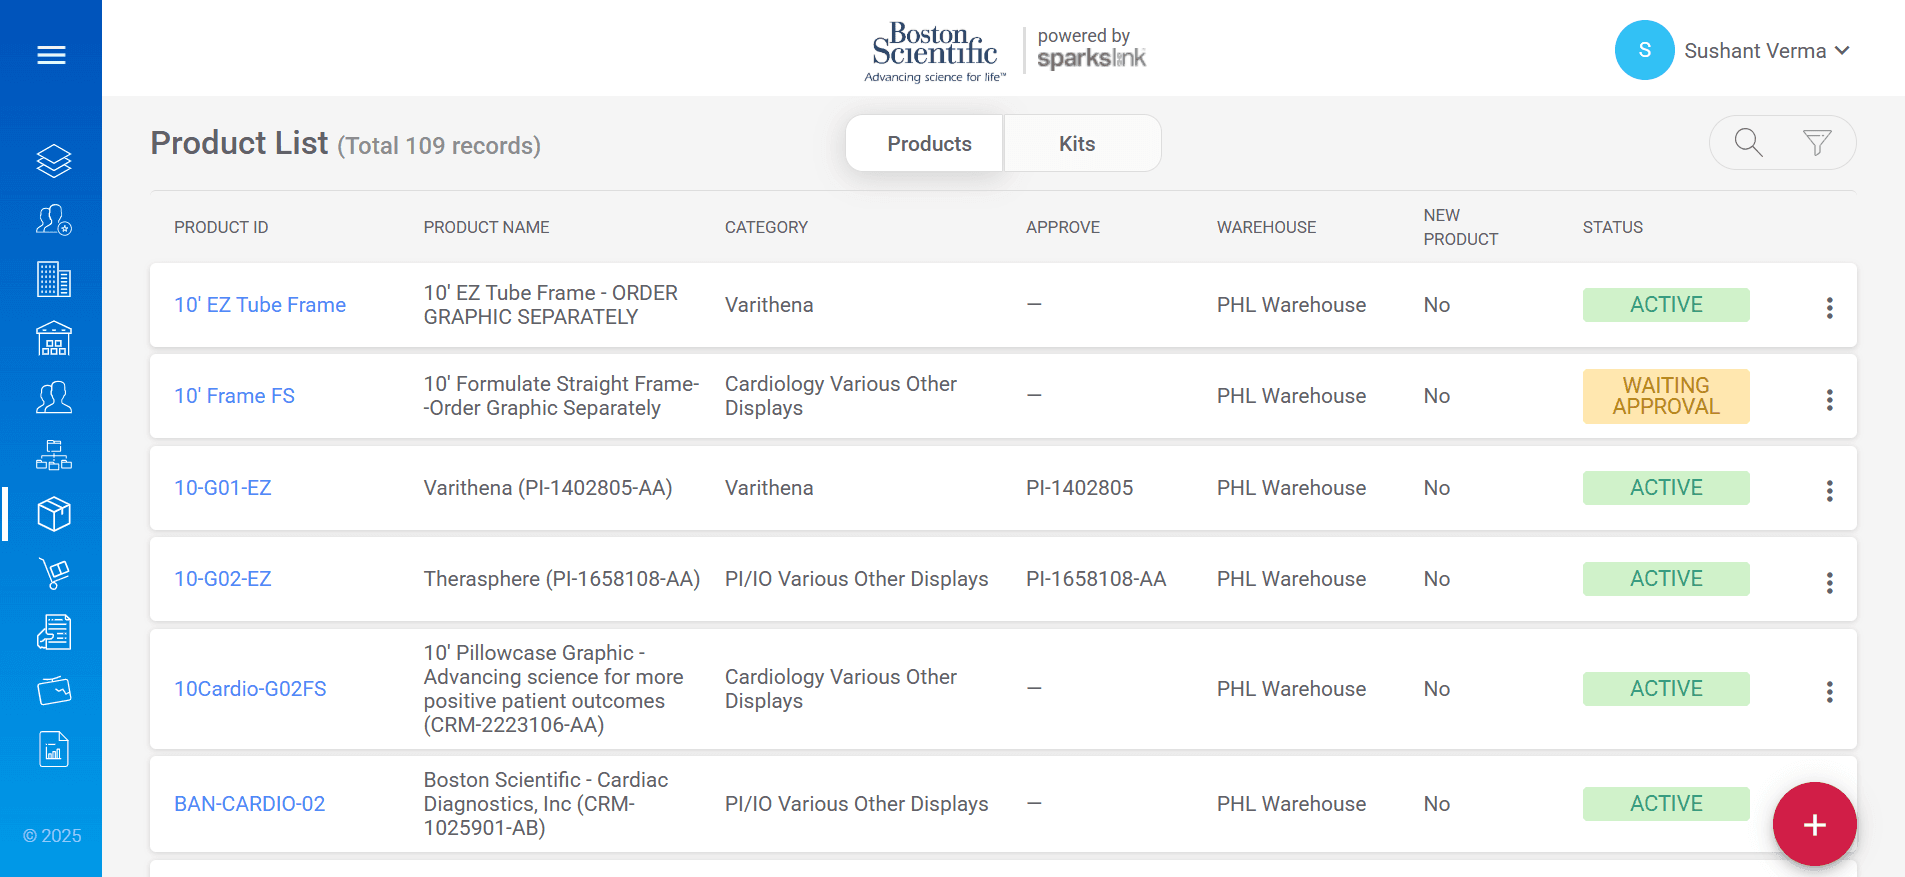The image size is (1905, 877).
Task: Click the WAREHOUSE column header
Action: [x=1266, y=227]
